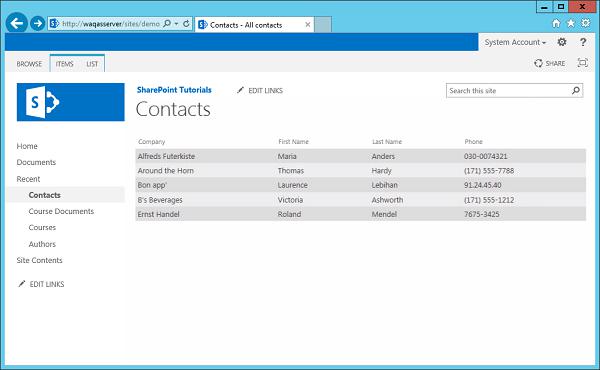Image resolution: width=600 pixels, height=370 pixels.
Task: Open Site Contents link
Action: [39, 260]
